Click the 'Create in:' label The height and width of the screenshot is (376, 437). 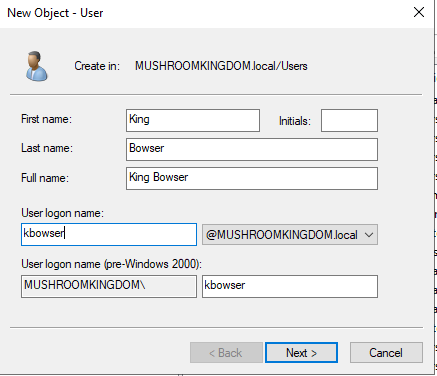coord(97,66)
